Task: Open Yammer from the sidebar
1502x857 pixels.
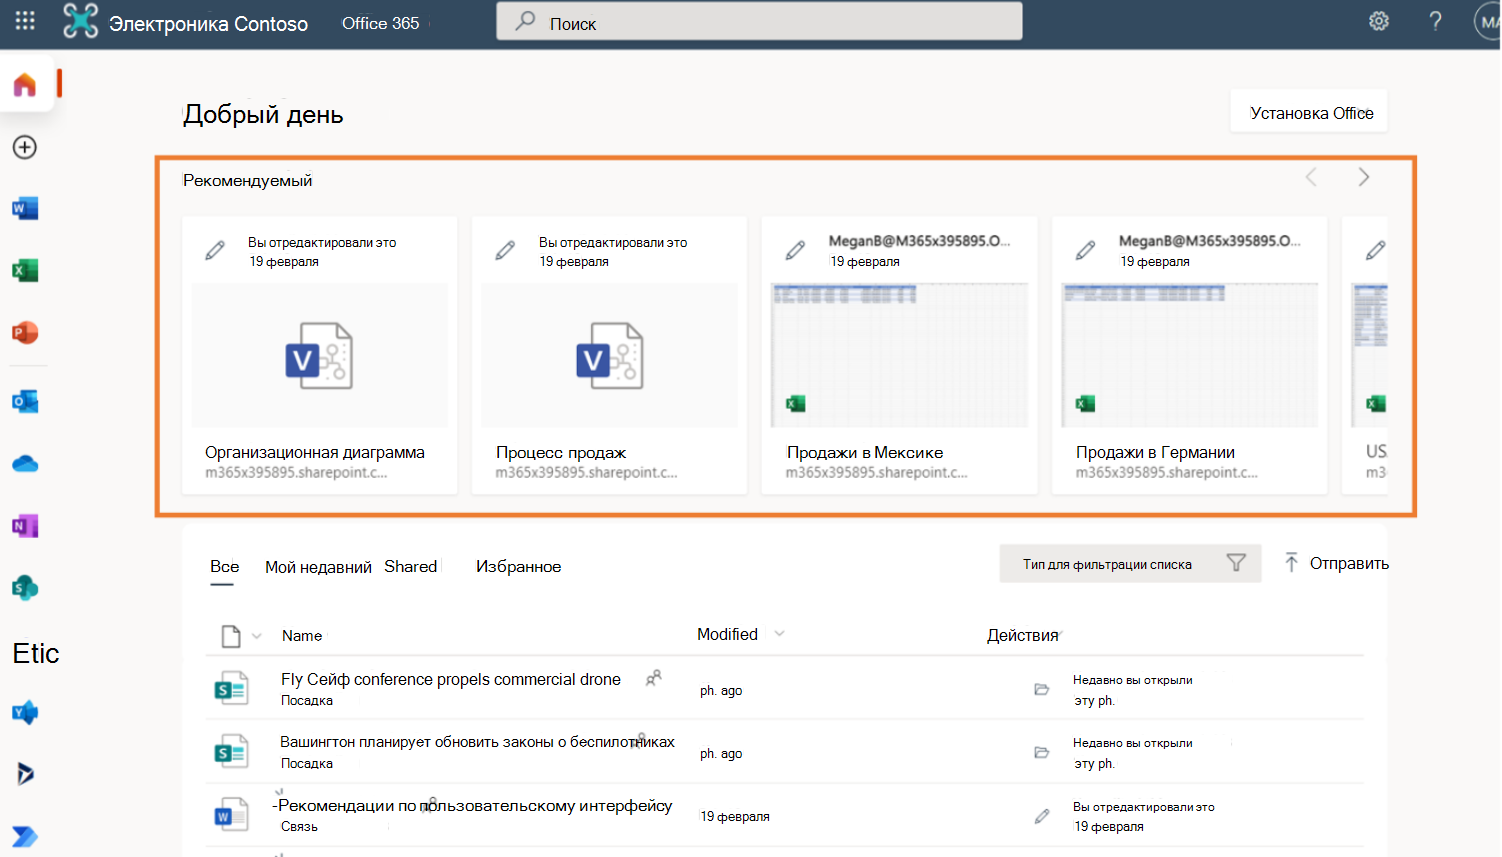Action: point(25,713)
